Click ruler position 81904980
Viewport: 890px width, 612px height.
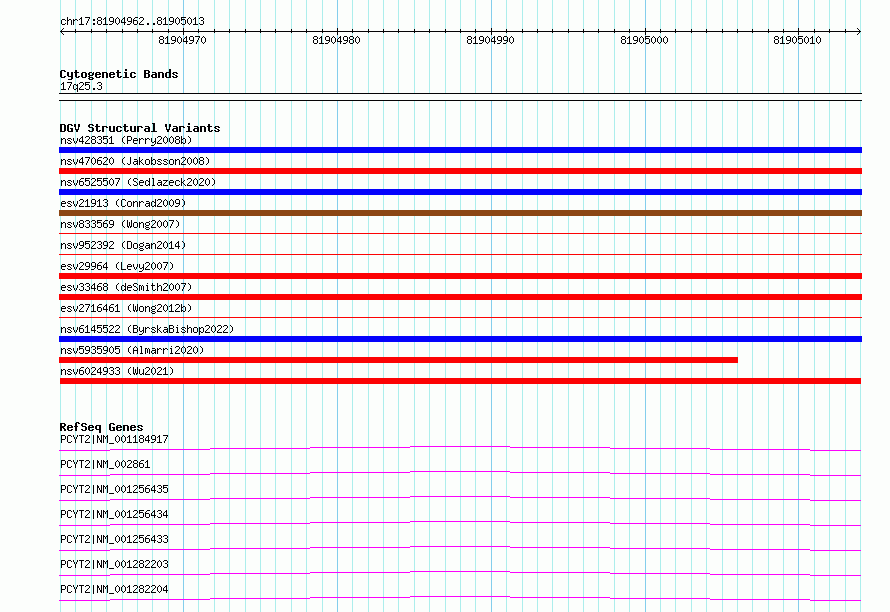336,40
